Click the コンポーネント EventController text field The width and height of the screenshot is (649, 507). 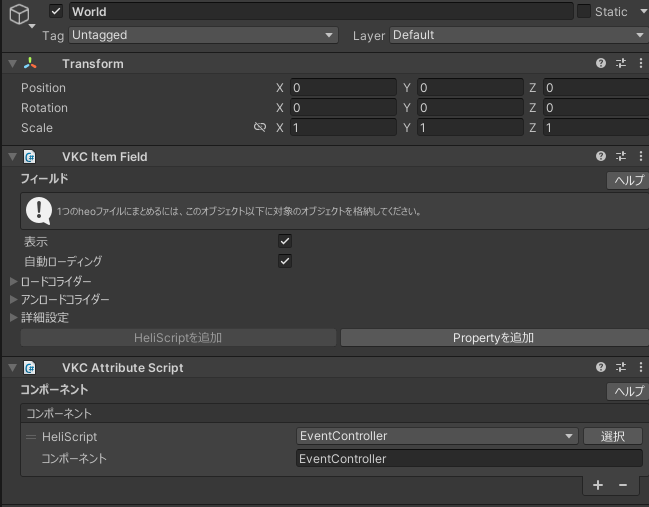(469, 459)
